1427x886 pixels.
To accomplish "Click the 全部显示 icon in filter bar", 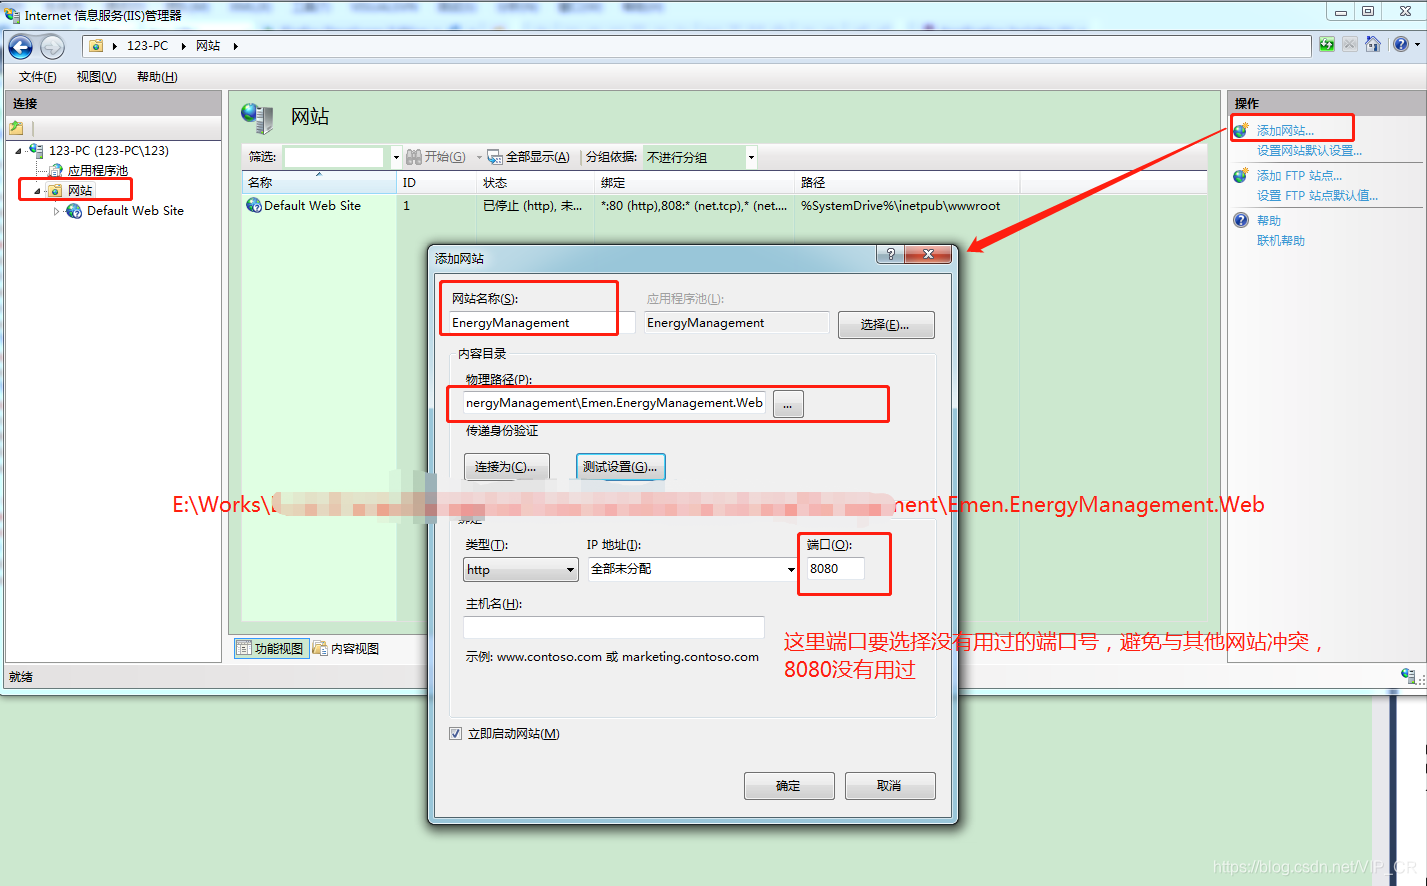I will (495, 157).
